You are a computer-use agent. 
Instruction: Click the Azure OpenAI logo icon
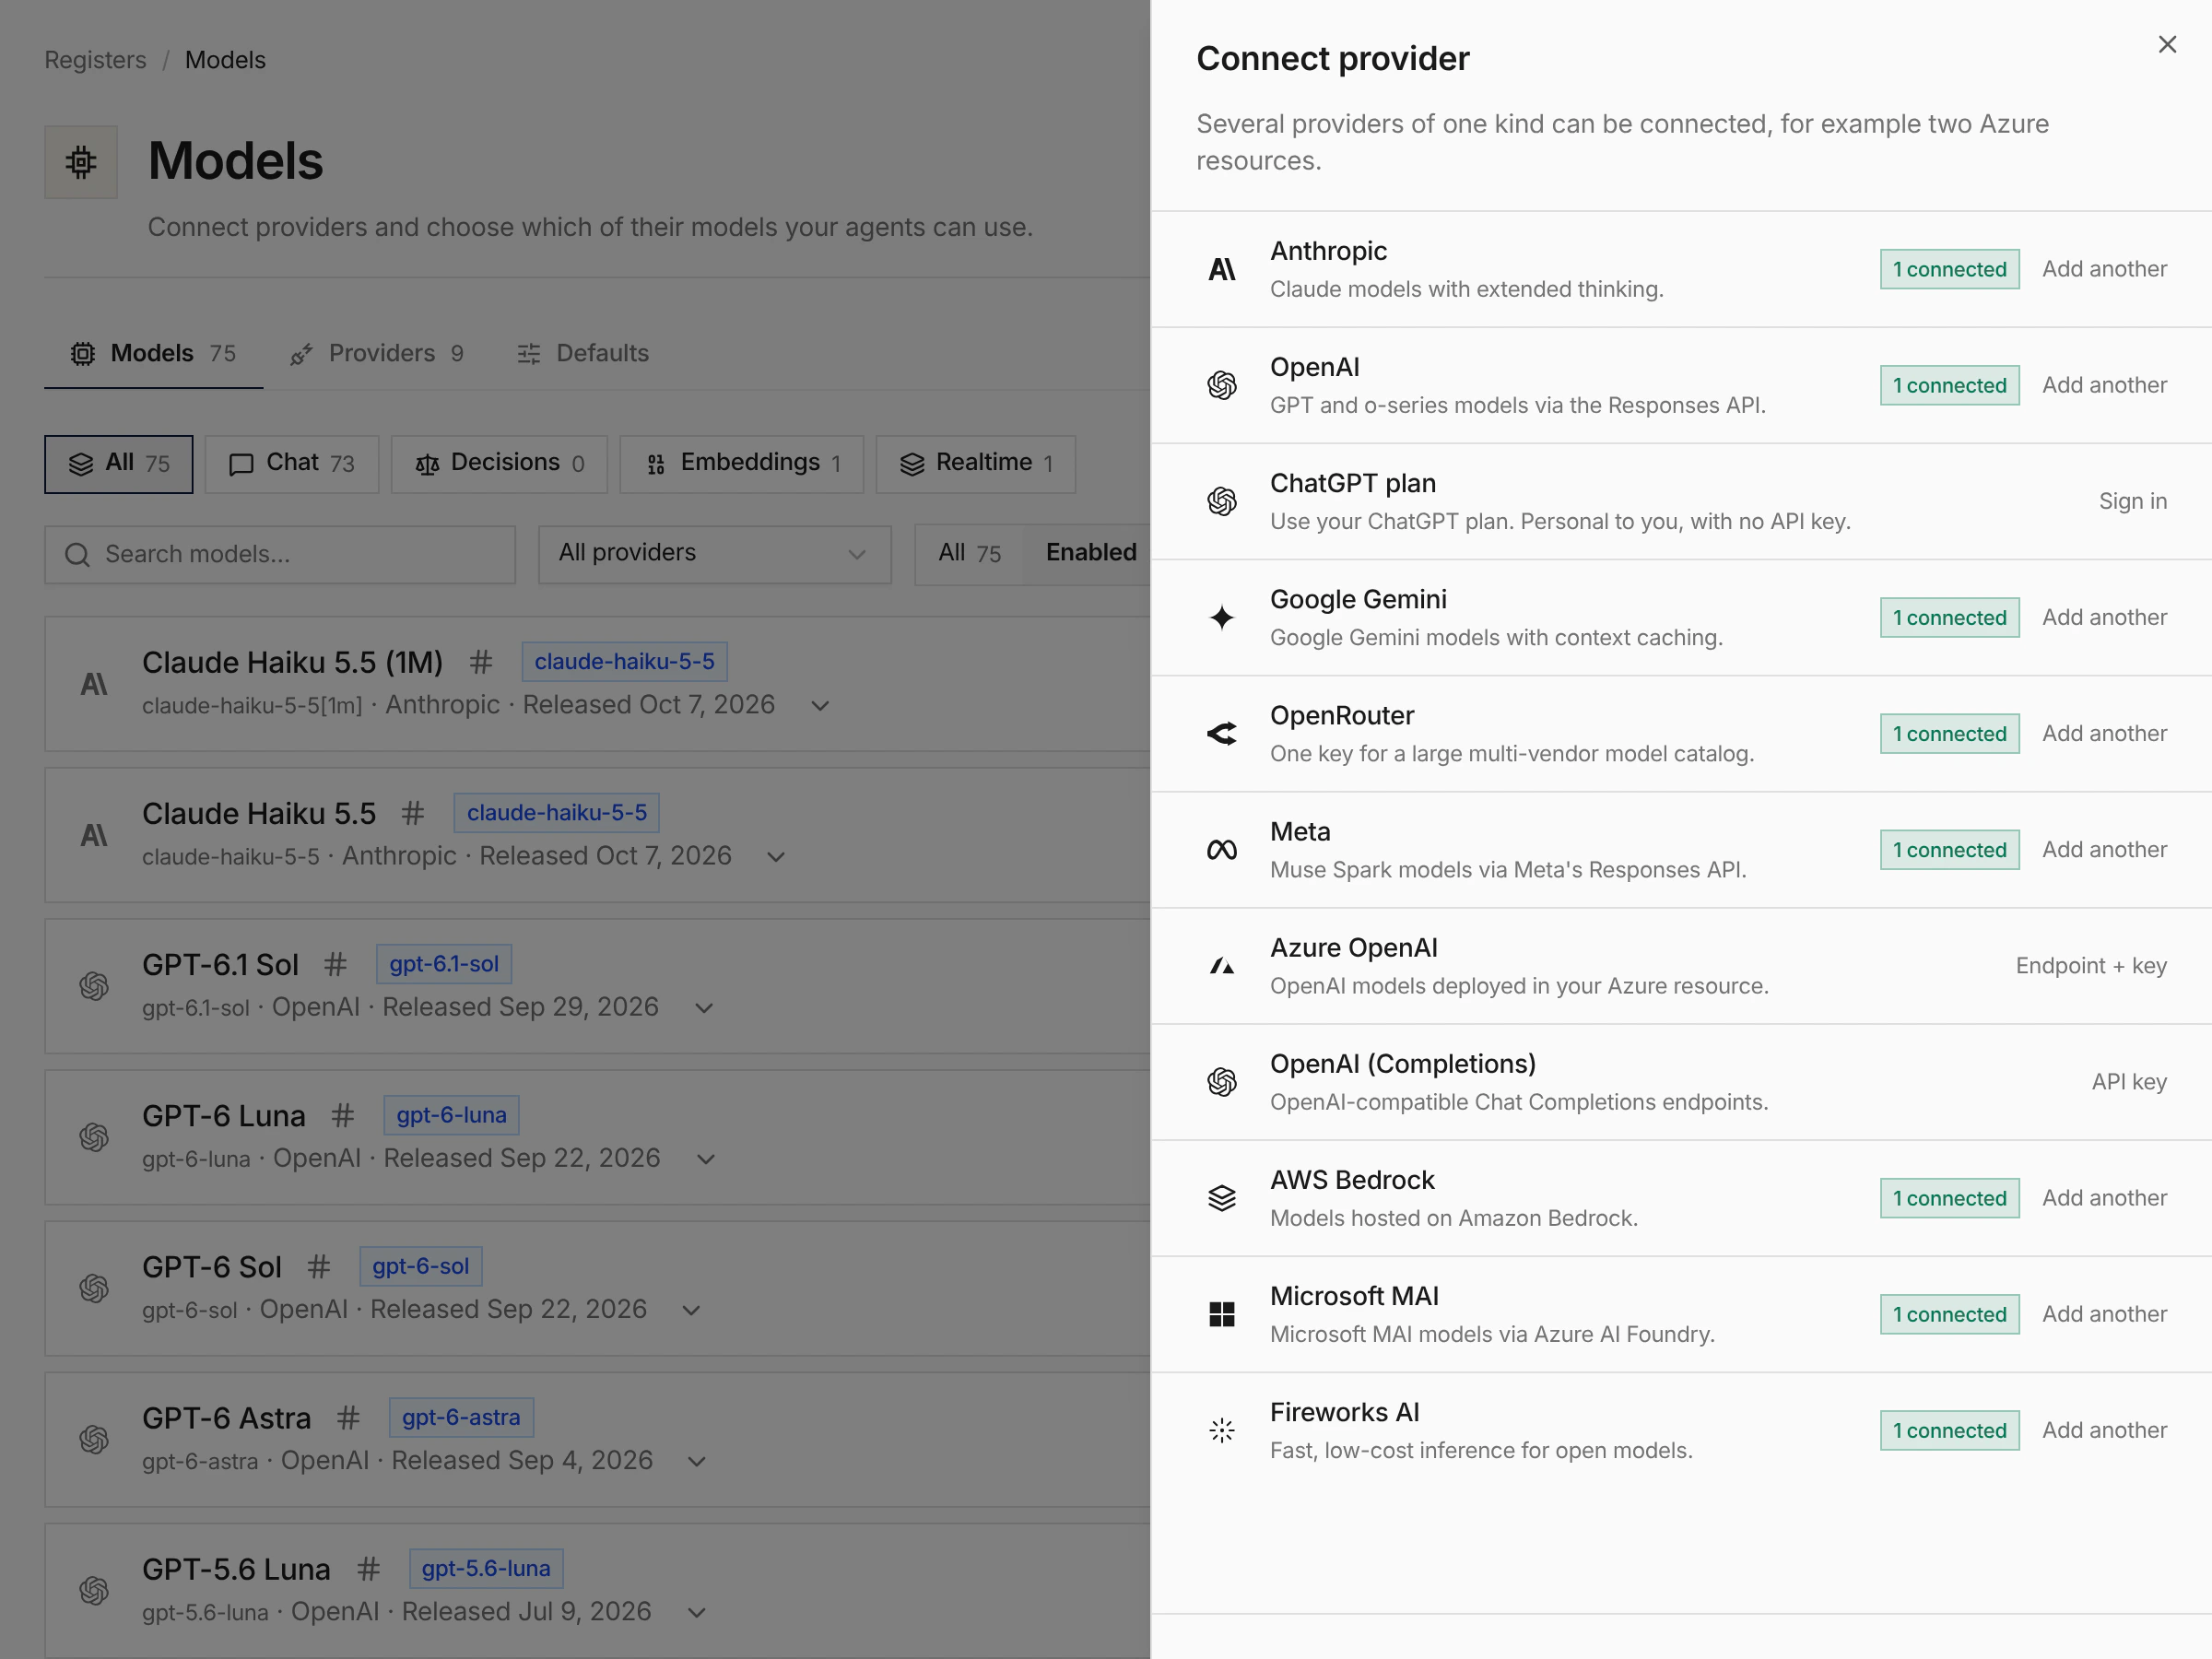click(1221, 965)
